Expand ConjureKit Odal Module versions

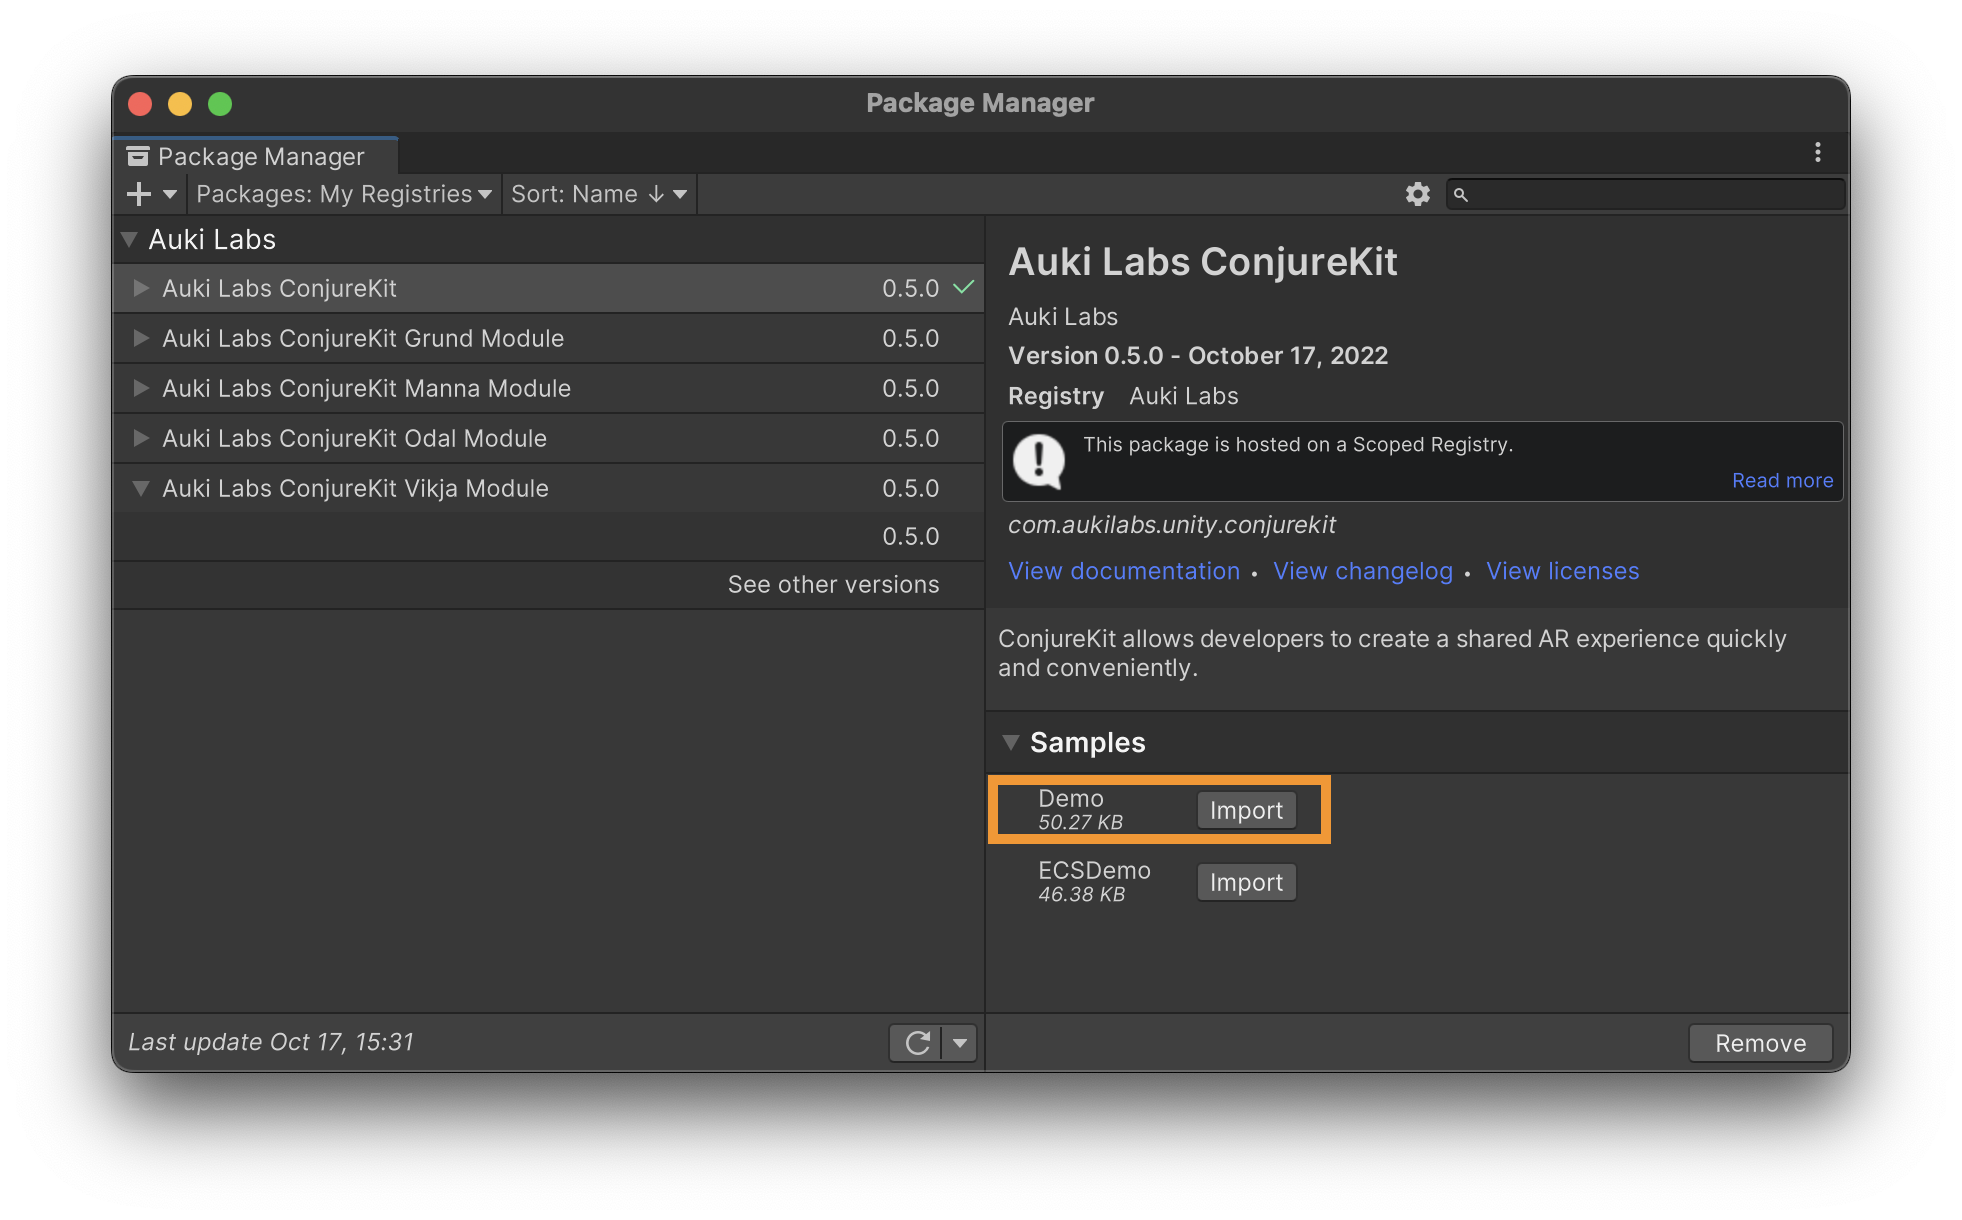(141, 438)
